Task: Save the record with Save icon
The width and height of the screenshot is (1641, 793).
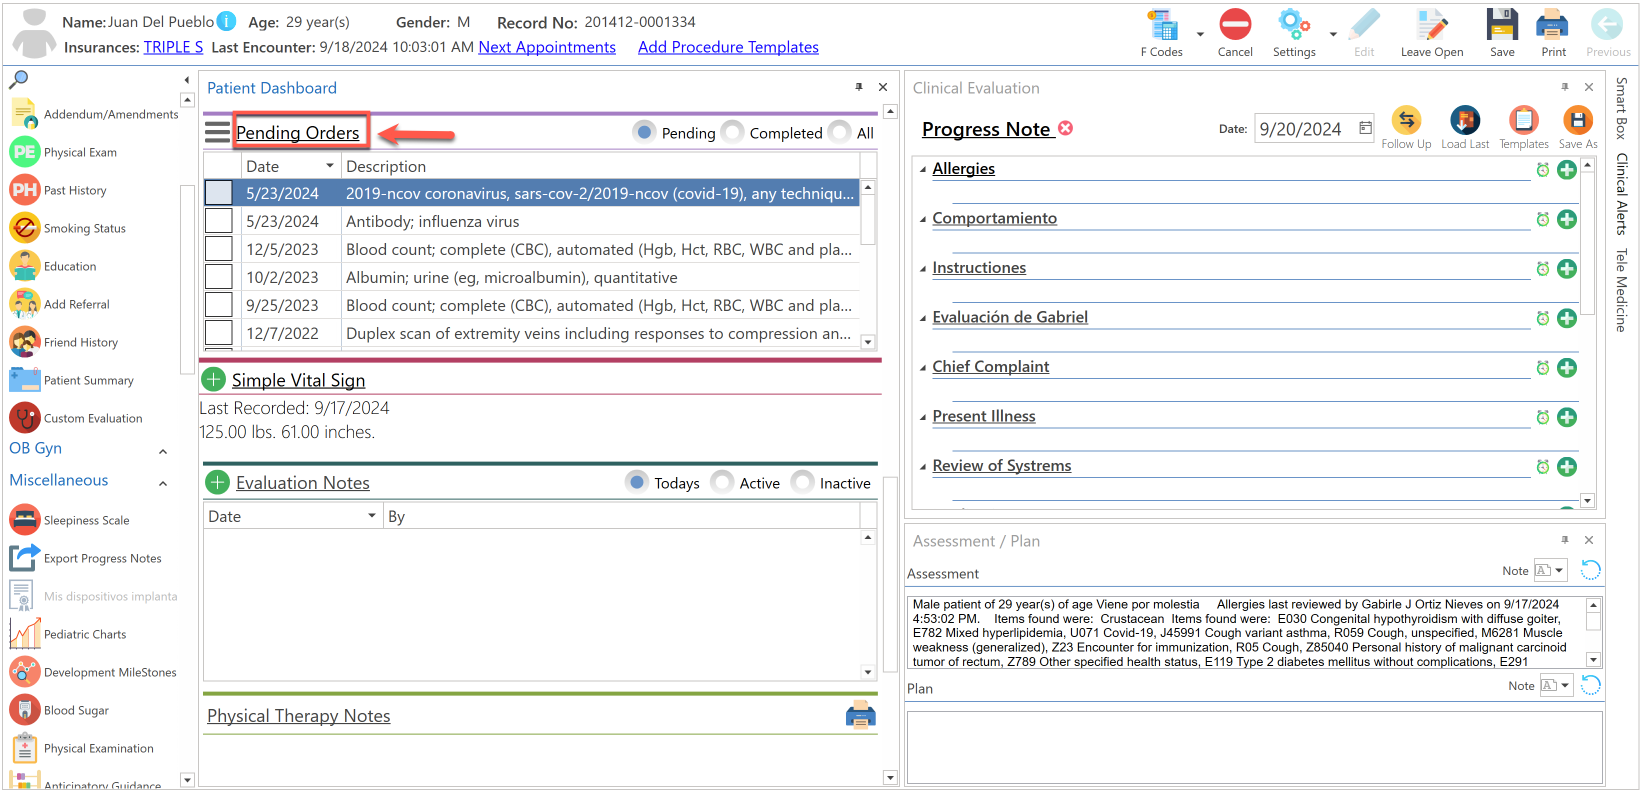Action: (x=1502, y=24)
